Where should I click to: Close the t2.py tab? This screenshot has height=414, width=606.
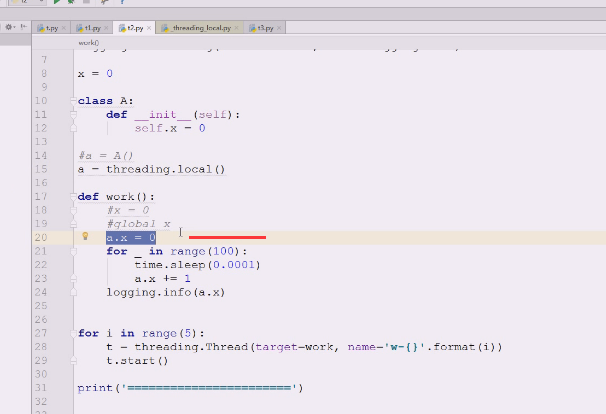coord(149,28)
